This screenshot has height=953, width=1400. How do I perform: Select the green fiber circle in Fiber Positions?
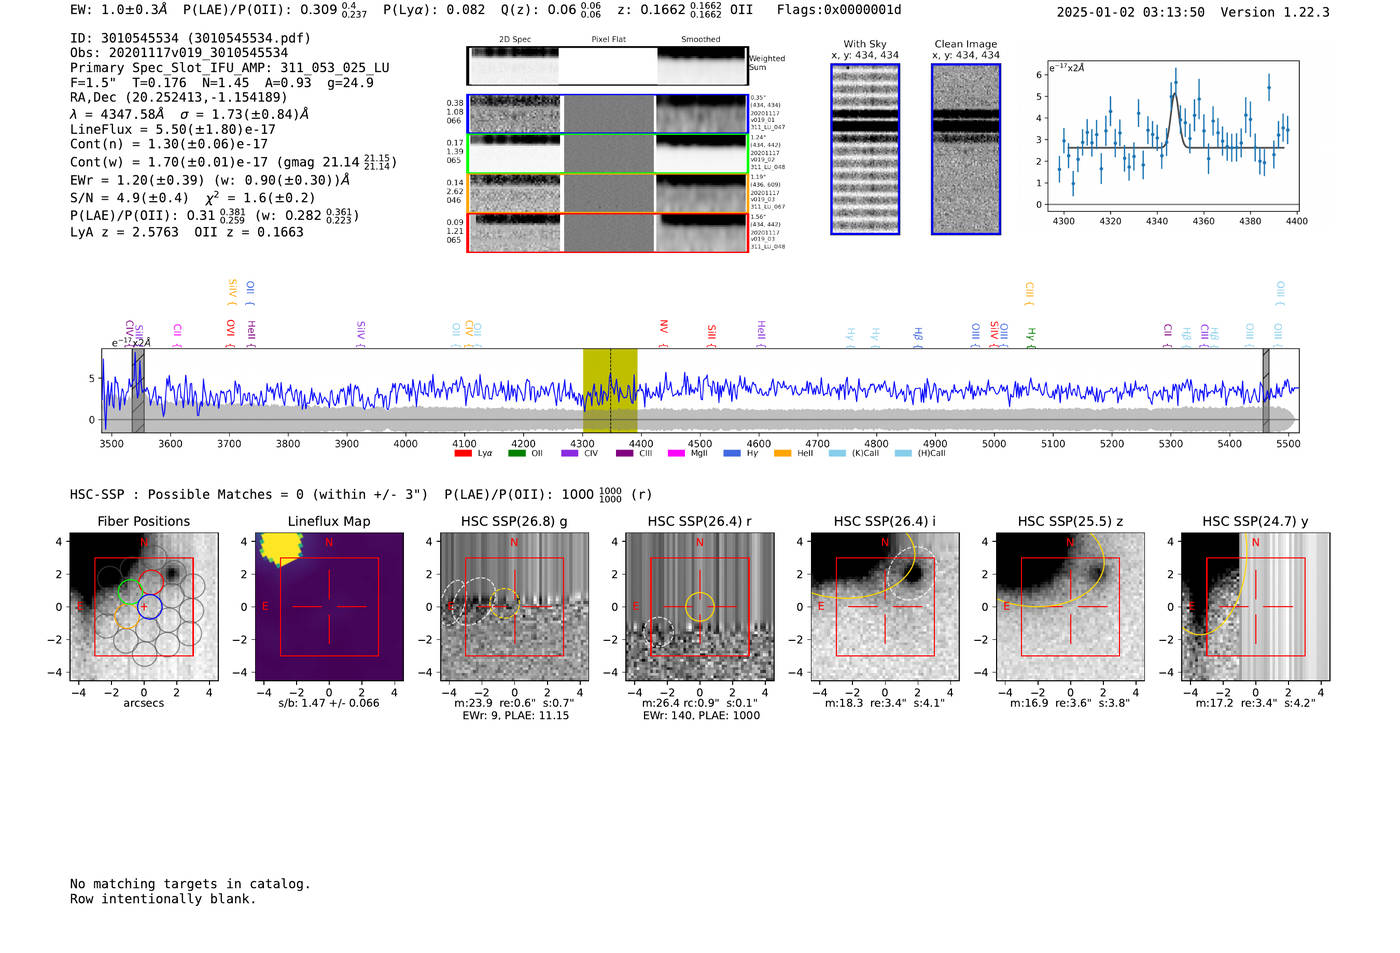click(x=130, y=590)
